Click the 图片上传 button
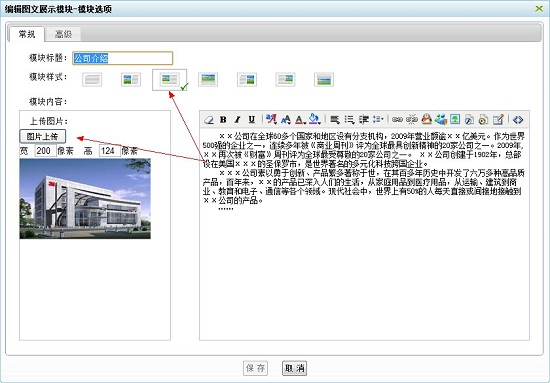Screen dimensions: 550x383 [x=42, y=136]
